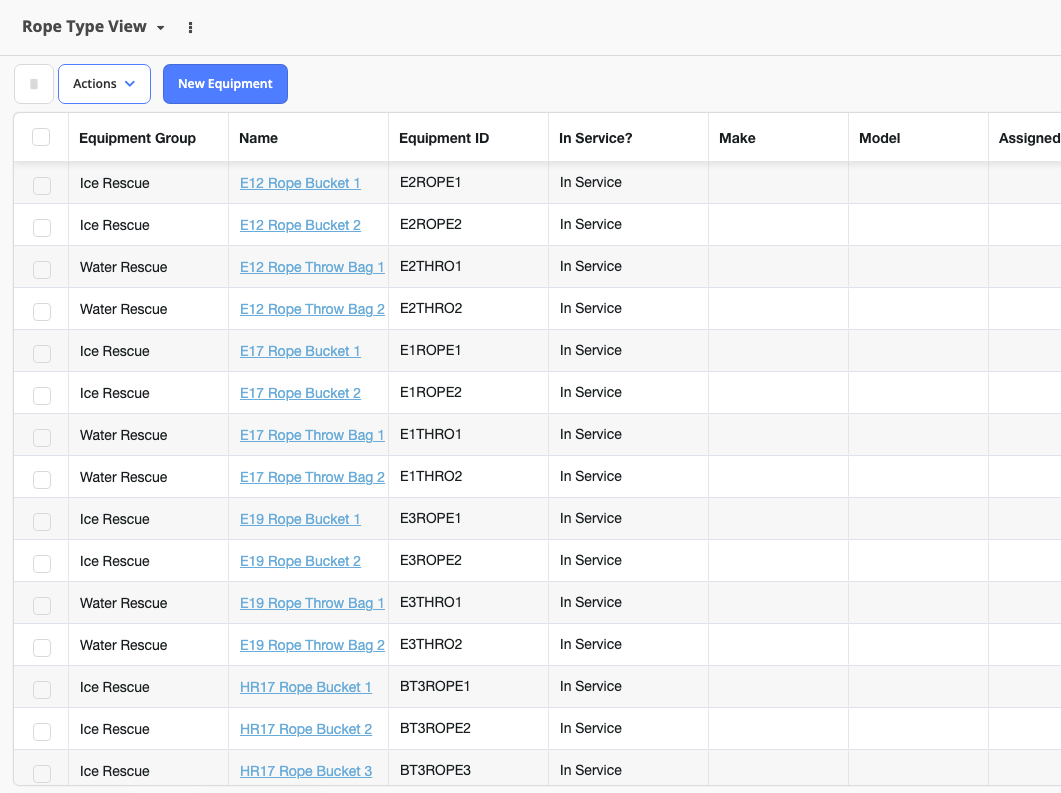Click Water Rescue group for E17 Throw Bag 1
1061x793 pixels.
(123, 435)
